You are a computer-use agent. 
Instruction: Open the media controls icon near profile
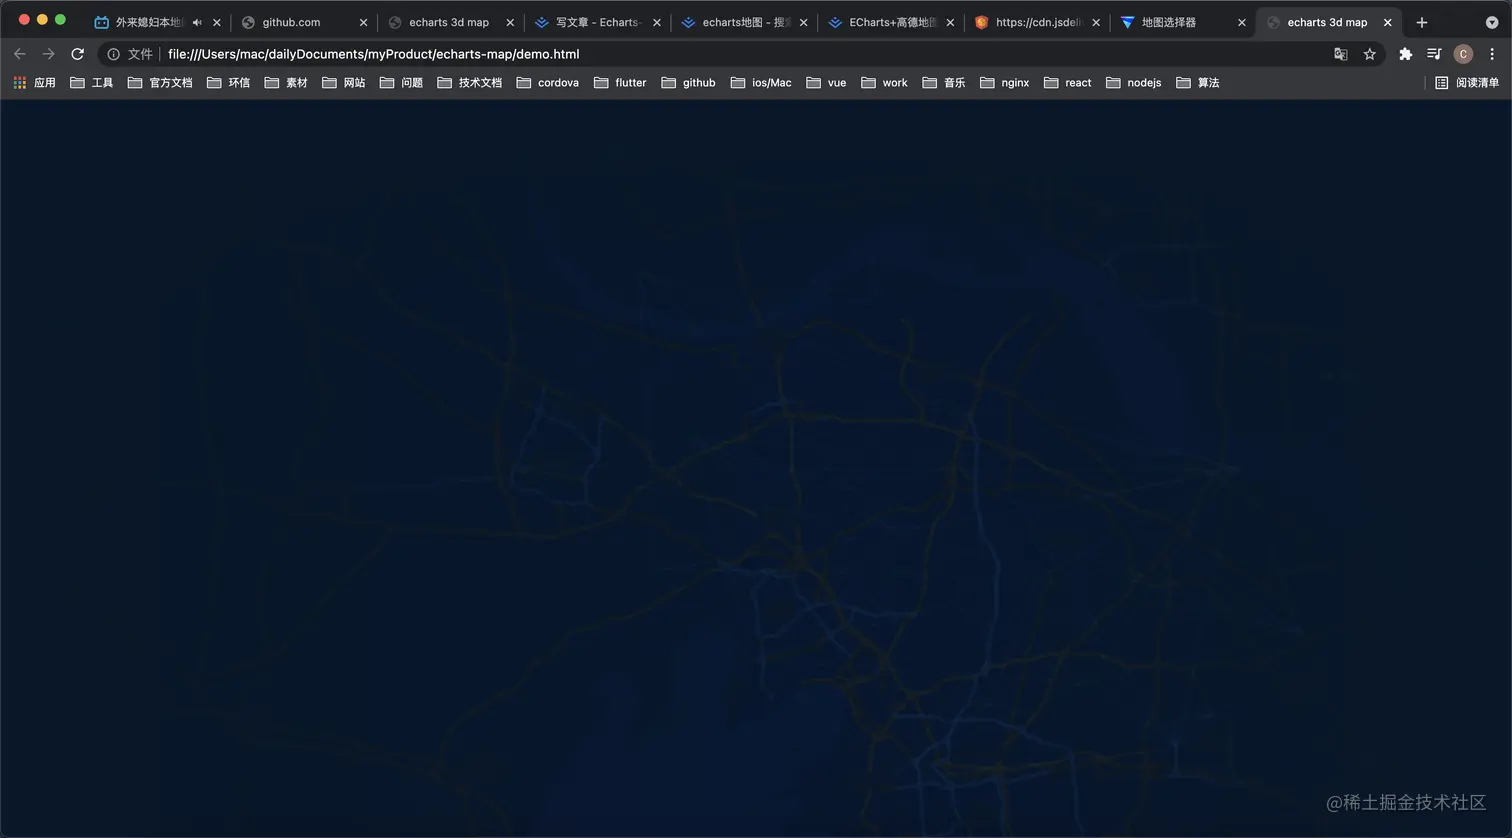point(1433,54)
